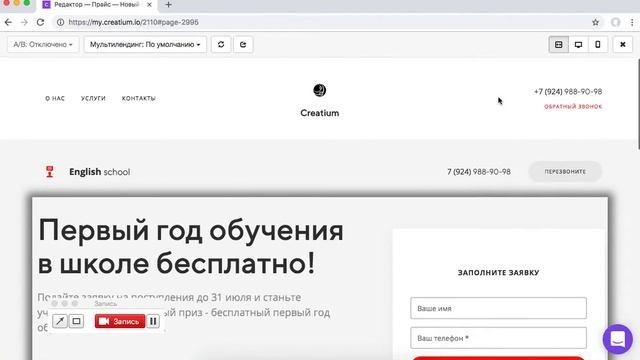The height and width of the screenshot is (360, 640).
Task: Click the English school title text
Action: point(100,172)
